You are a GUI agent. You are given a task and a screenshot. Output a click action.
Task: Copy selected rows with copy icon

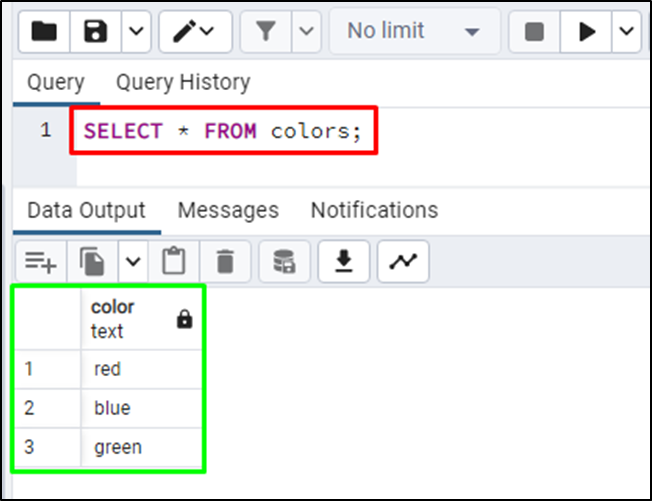[x=92, y=262]
